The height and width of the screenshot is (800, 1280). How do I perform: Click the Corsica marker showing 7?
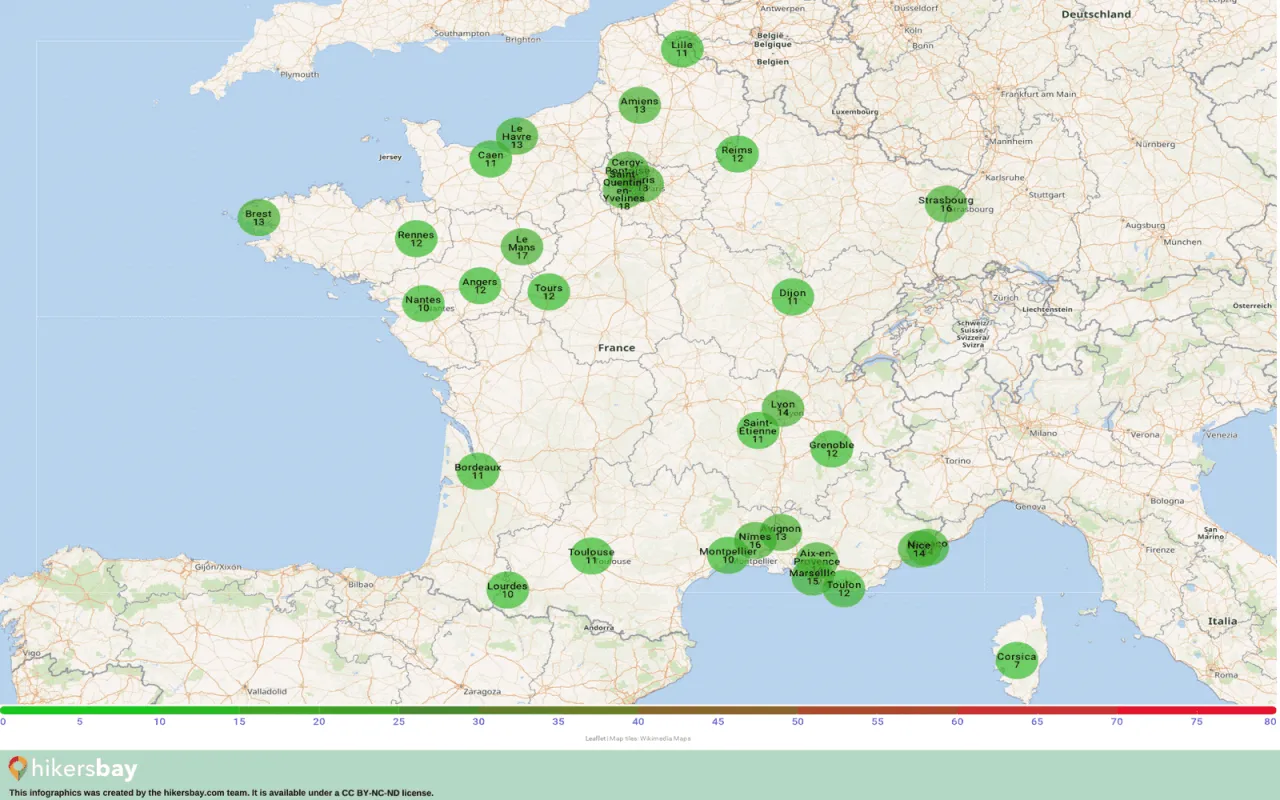pyautogui.click(x=1017, y=660)
